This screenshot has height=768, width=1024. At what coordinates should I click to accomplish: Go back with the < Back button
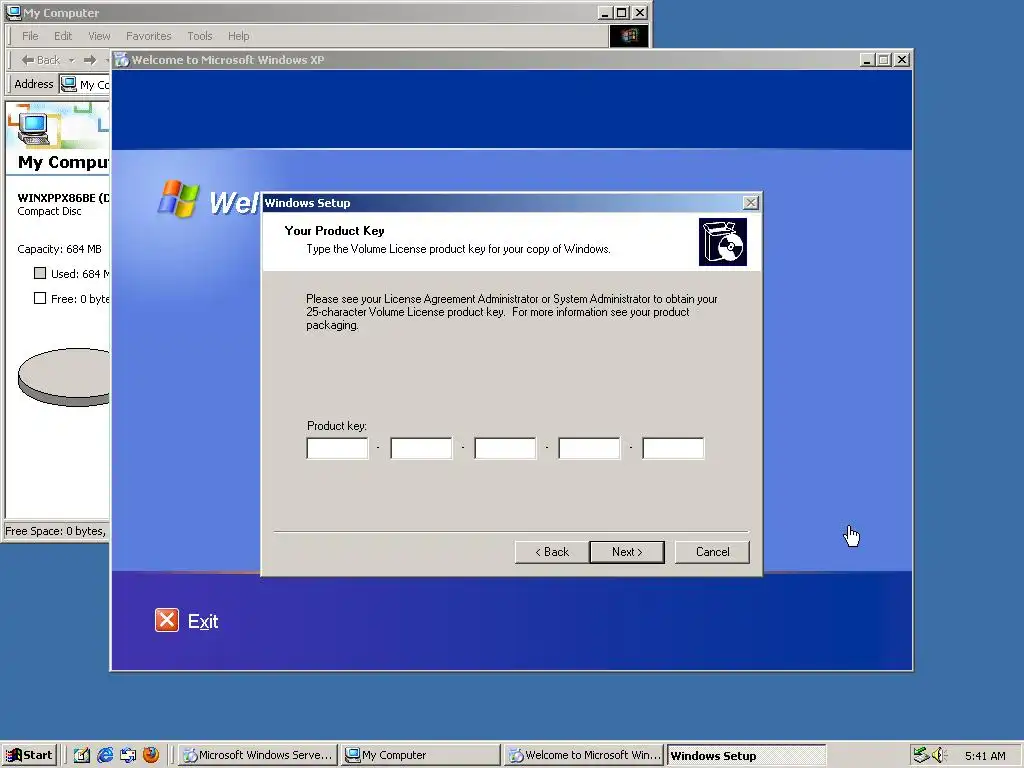552,552
